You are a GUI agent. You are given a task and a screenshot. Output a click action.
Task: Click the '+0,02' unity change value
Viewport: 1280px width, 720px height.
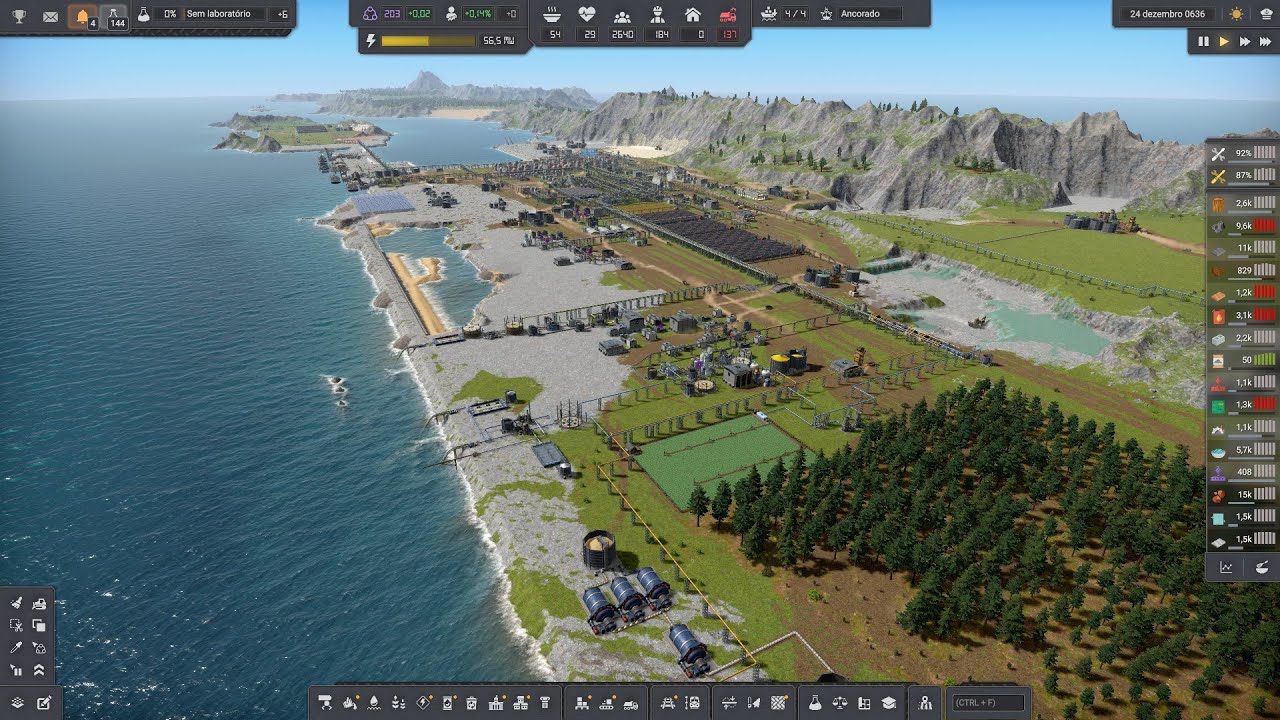pos(419,14)
